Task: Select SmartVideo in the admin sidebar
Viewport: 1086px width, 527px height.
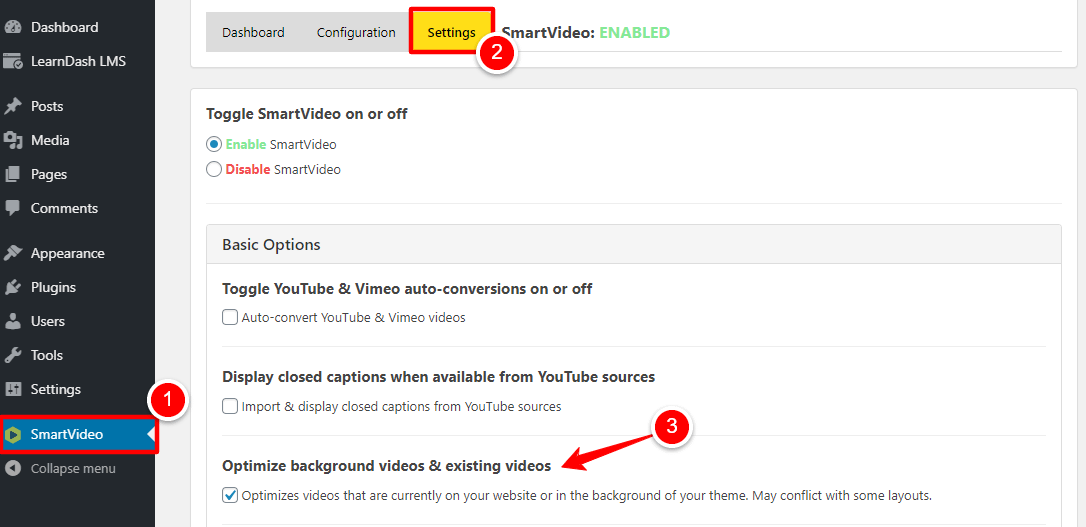Action: [78, 435]
